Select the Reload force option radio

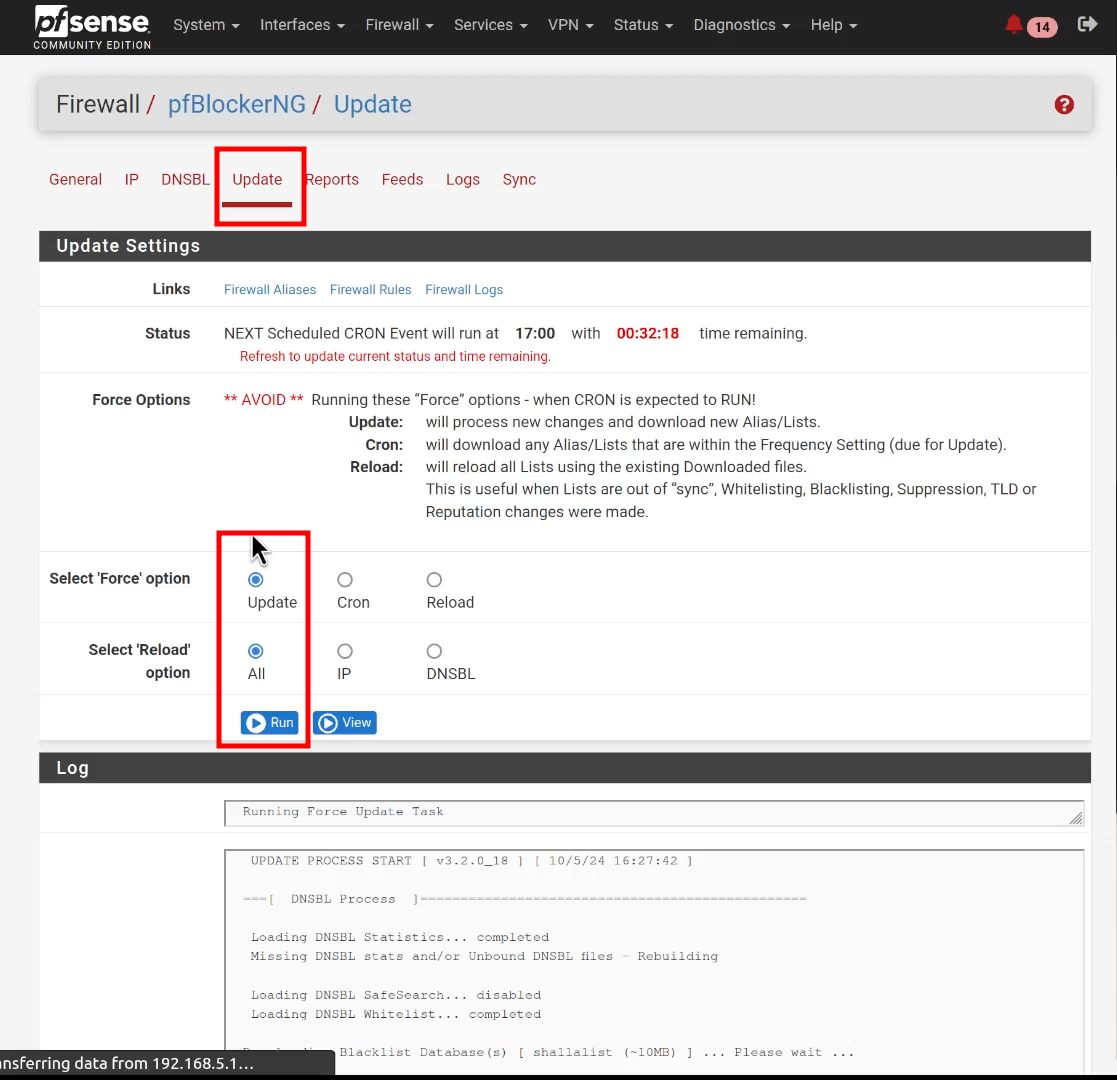pos(434,580)
